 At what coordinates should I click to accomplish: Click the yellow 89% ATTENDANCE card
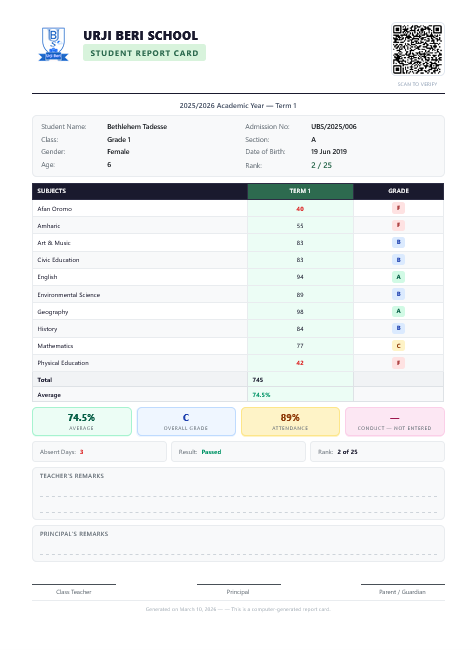(290, 421)
